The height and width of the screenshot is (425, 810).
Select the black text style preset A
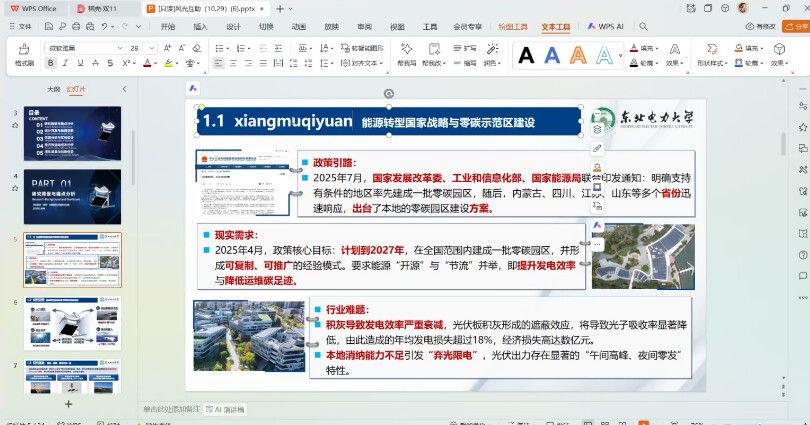coord(526,56)
